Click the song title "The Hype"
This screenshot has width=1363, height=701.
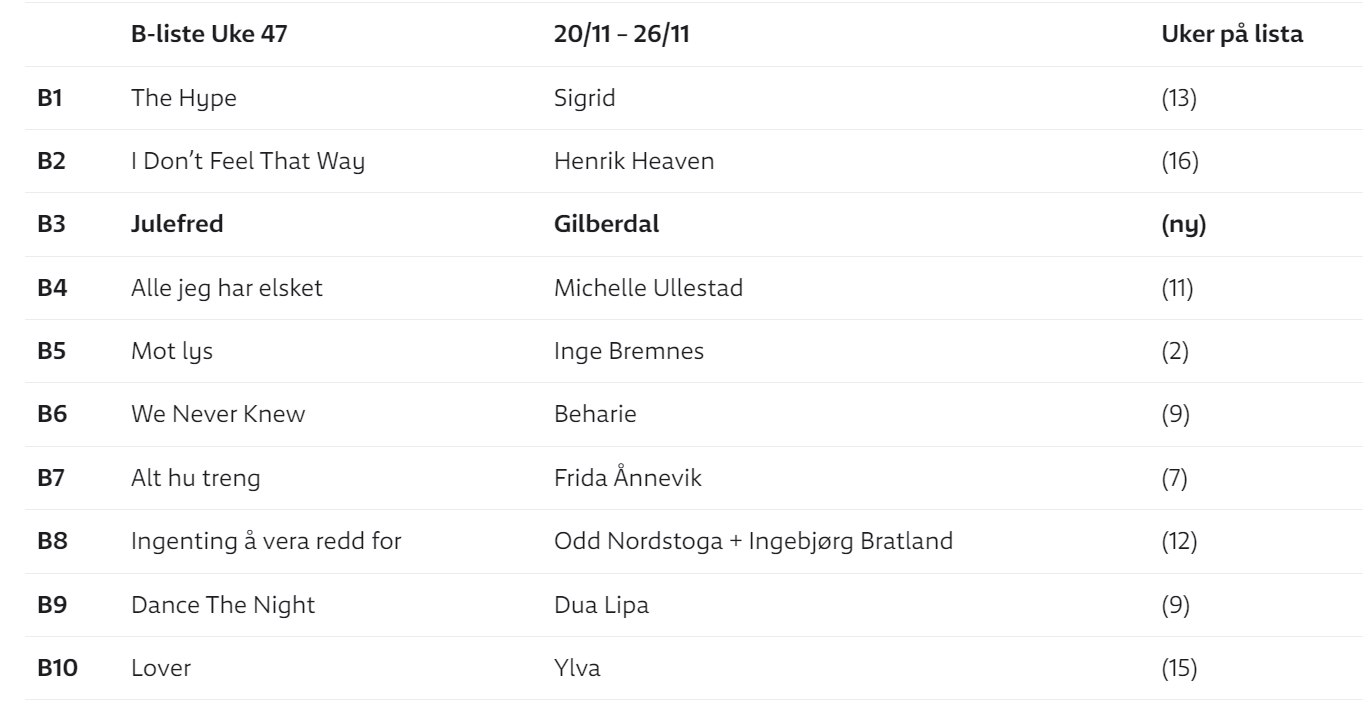pos(170,98)
